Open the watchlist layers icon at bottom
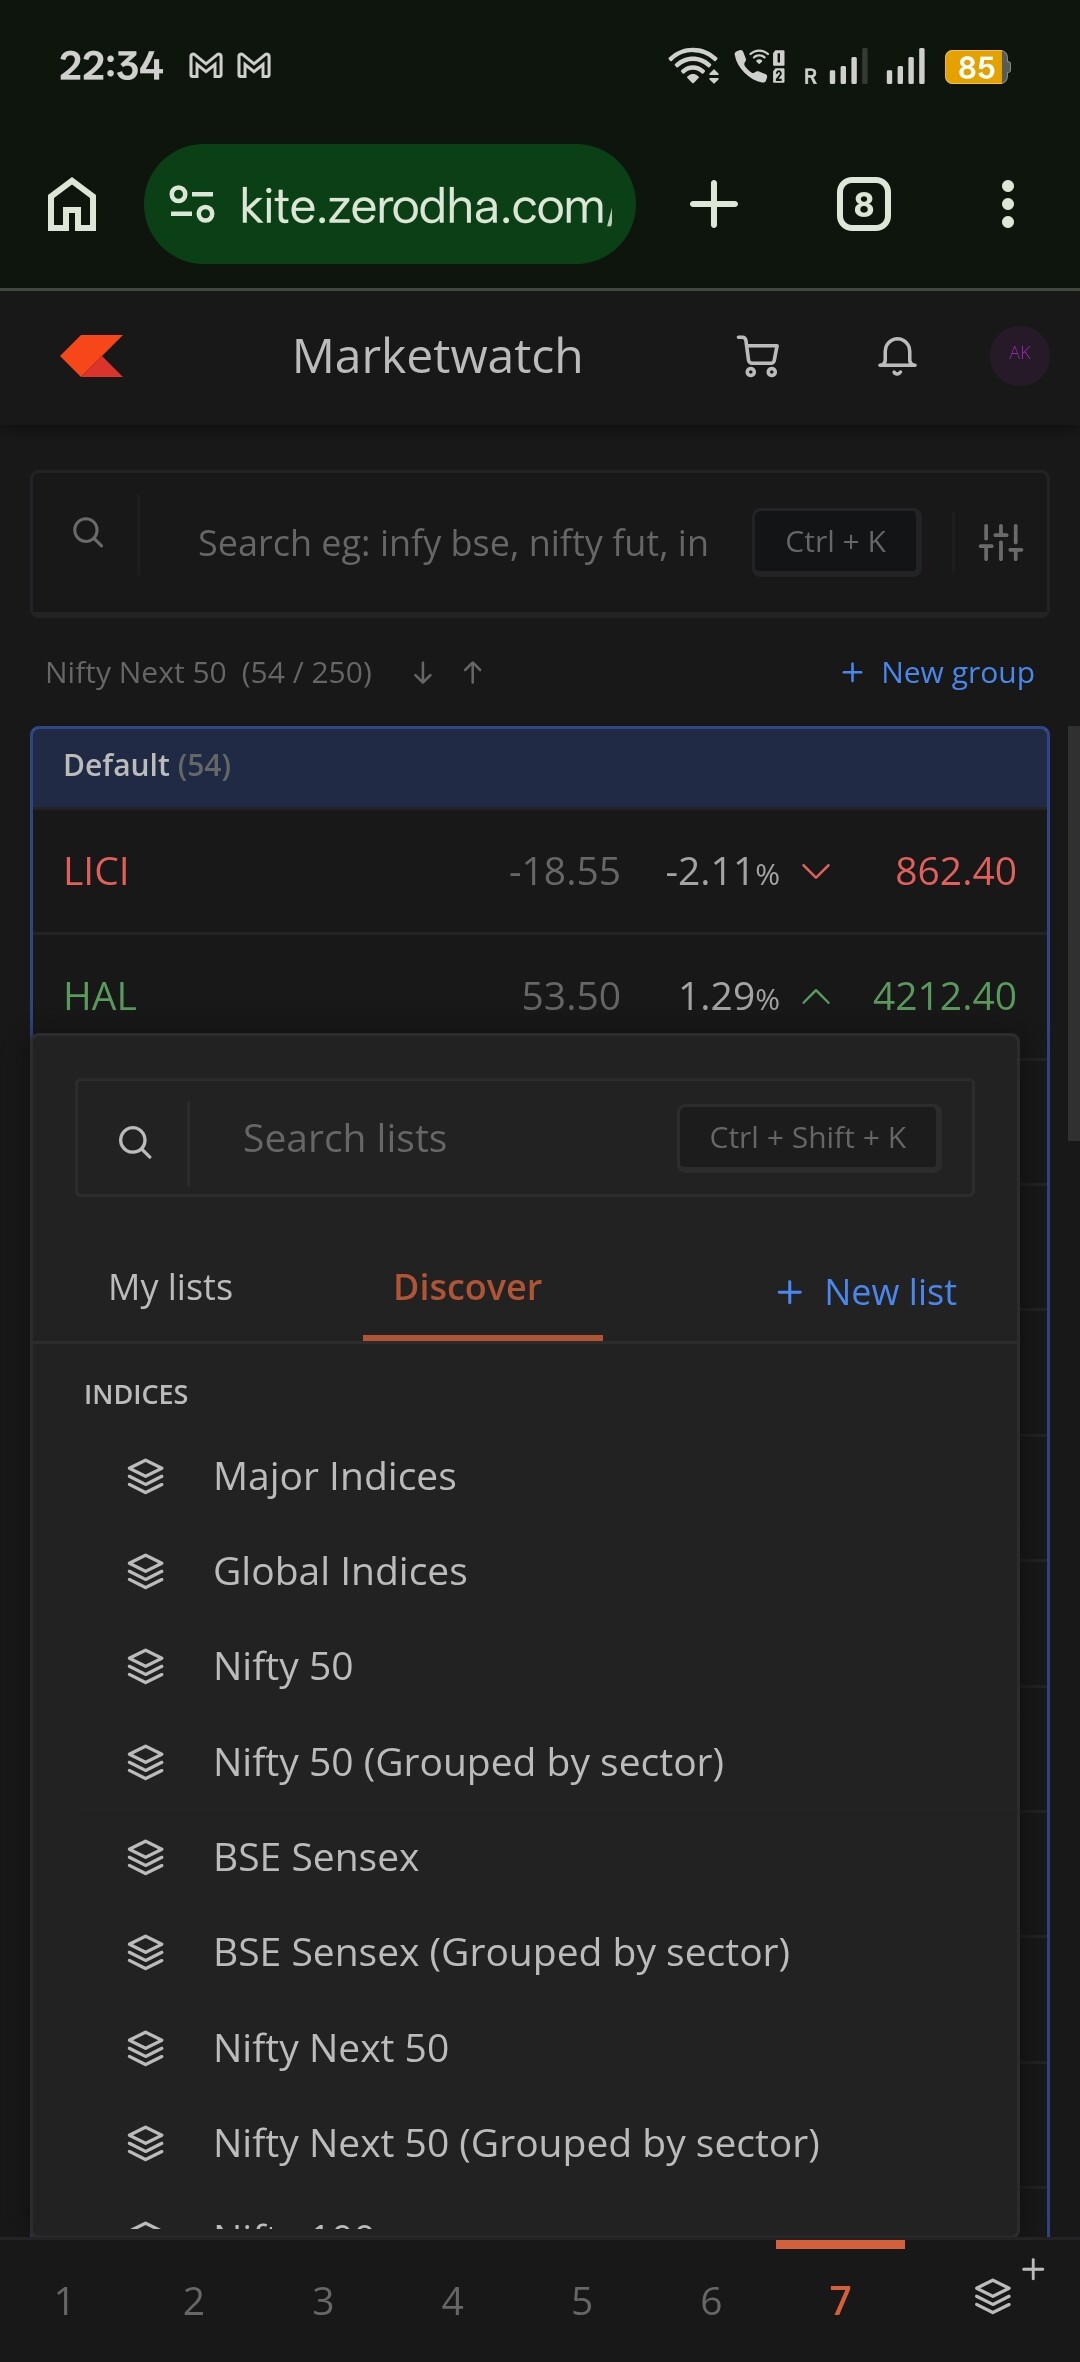Image resolution: width=1080 pixels, height=2362 pixels. point(995,2297)
